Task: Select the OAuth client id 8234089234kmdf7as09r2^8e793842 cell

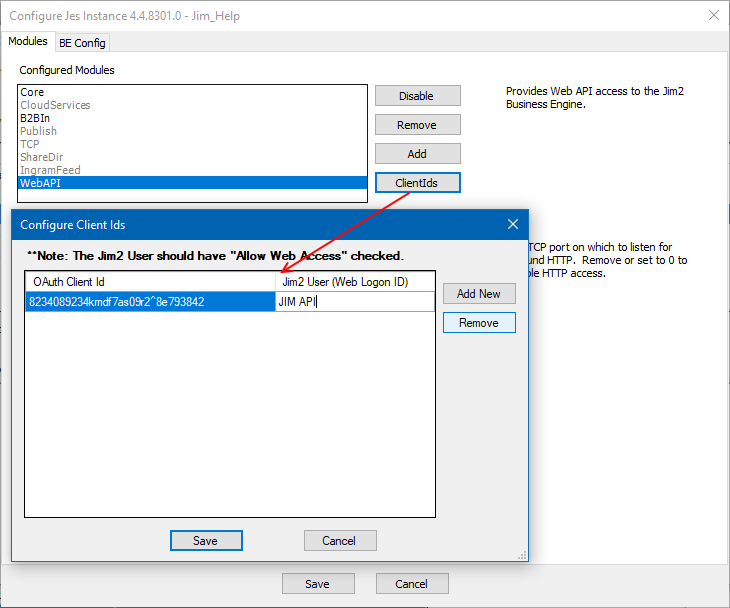Action: click(x=150, y=302)
